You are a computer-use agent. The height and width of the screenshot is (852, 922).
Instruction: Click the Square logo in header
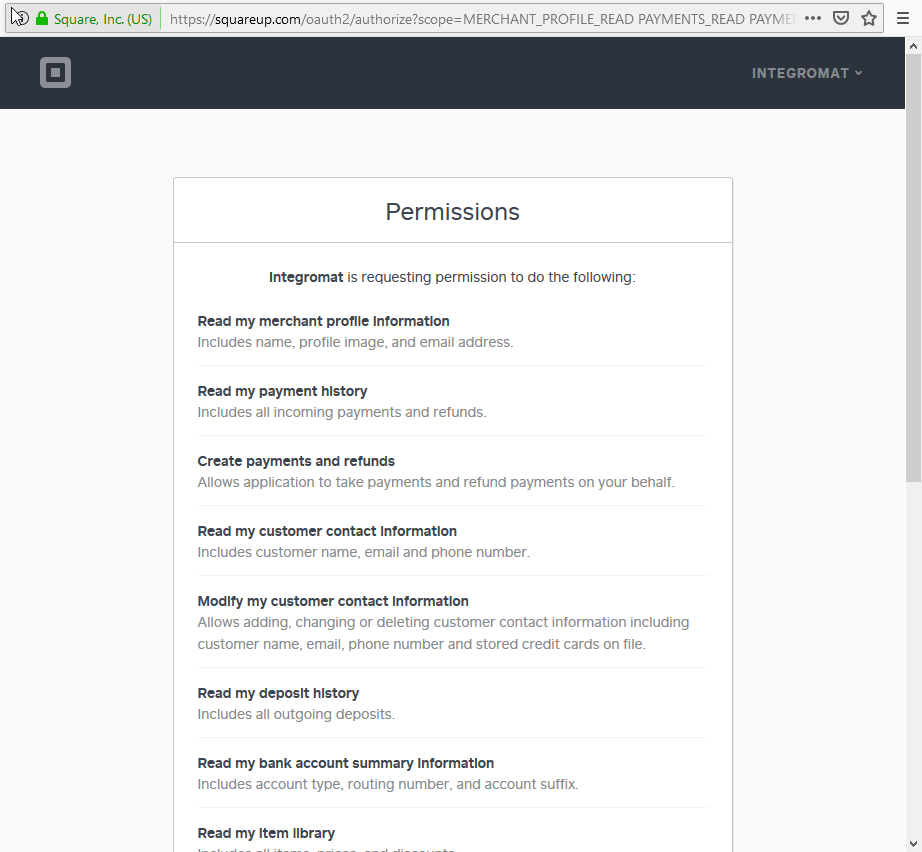point(55,72)
